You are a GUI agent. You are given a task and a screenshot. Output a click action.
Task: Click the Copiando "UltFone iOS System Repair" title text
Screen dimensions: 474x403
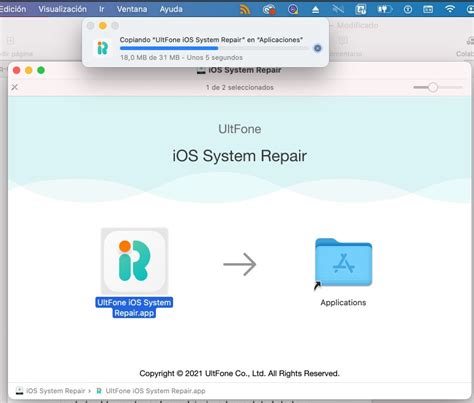click(x=211, y=40)
